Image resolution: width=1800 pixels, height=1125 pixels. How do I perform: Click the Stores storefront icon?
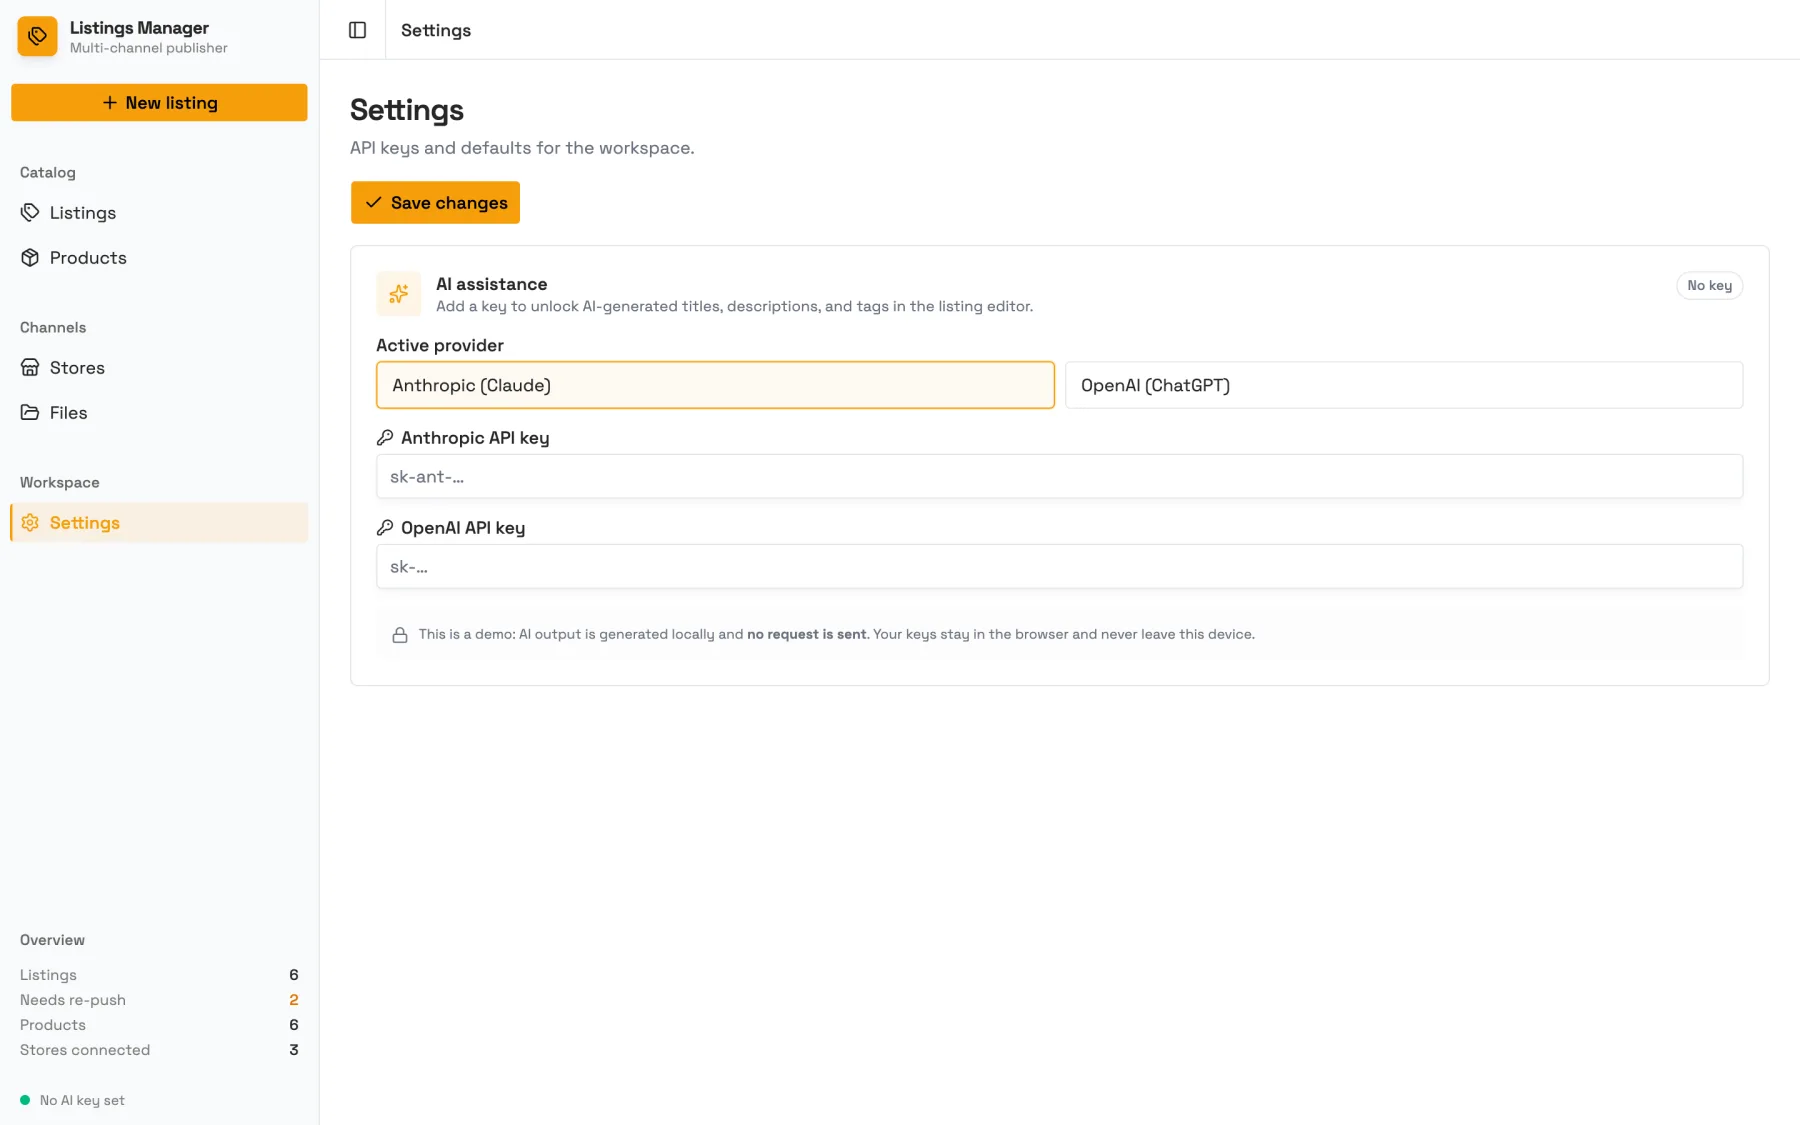click(30, 367)
